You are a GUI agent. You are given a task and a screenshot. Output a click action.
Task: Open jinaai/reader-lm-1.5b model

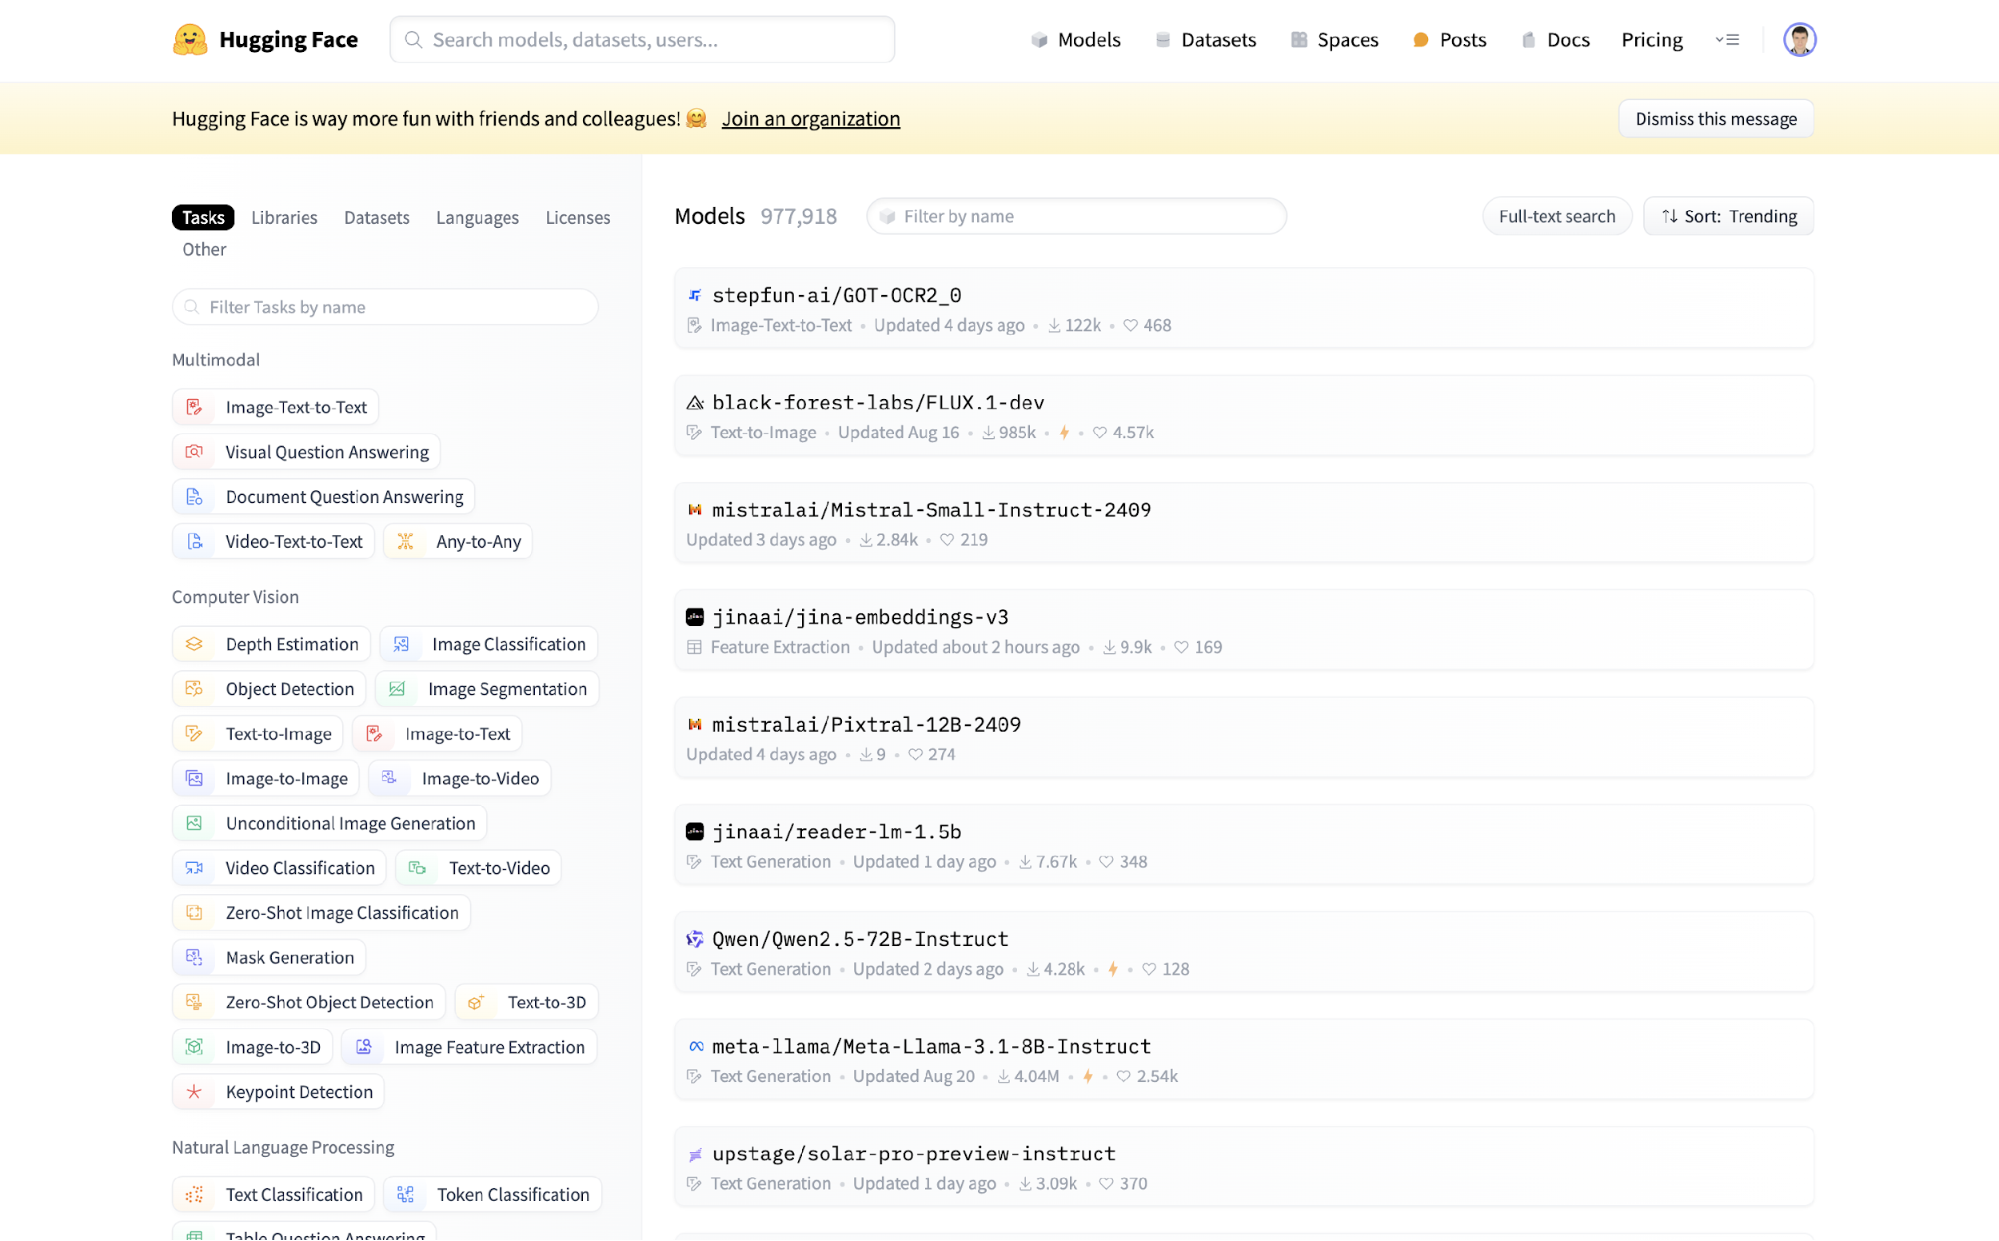click(x=1244, y=845)
